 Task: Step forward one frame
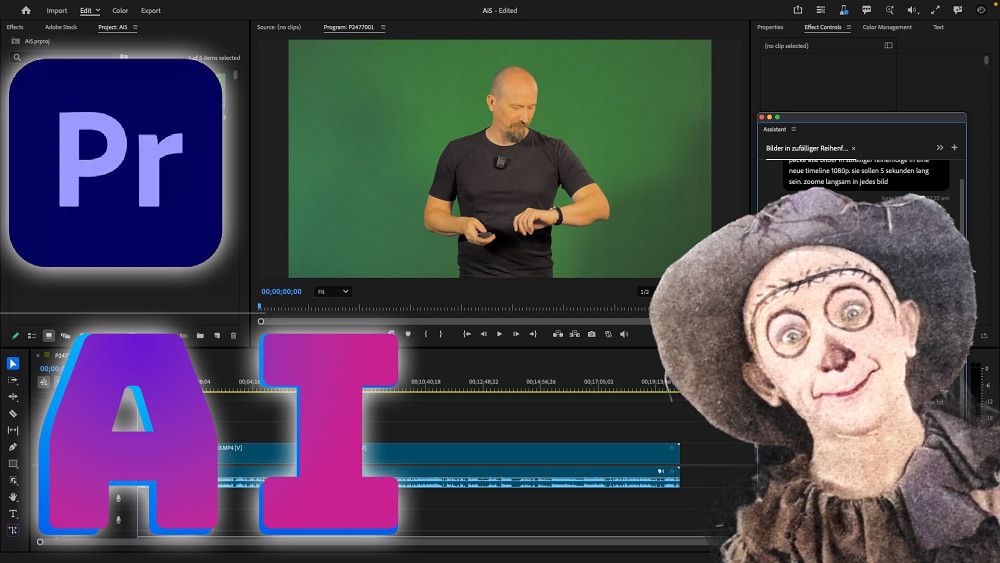[x=516, y=334]
